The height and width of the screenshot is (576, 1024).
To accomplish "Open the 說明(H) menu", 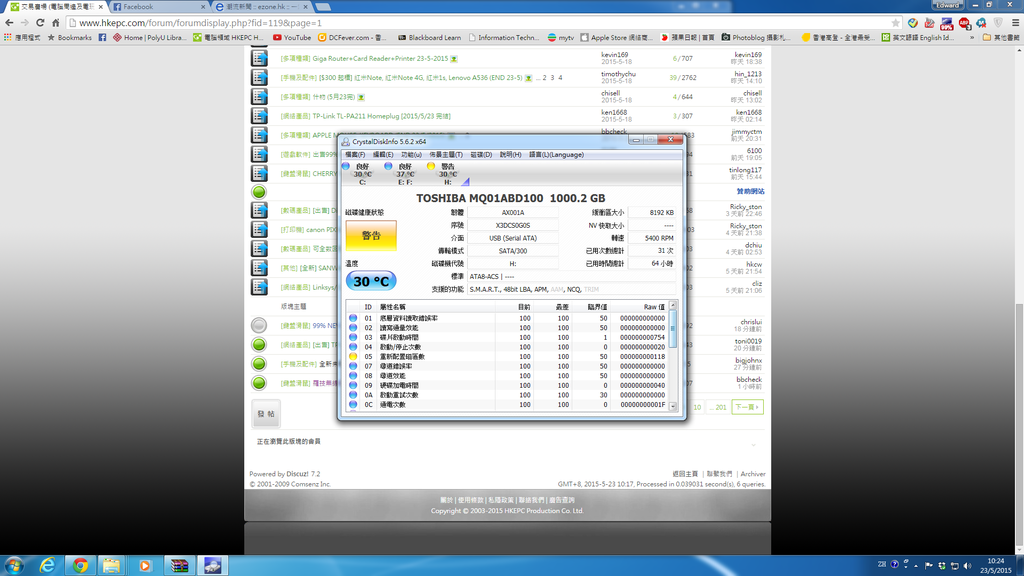I will pos(510,155).
